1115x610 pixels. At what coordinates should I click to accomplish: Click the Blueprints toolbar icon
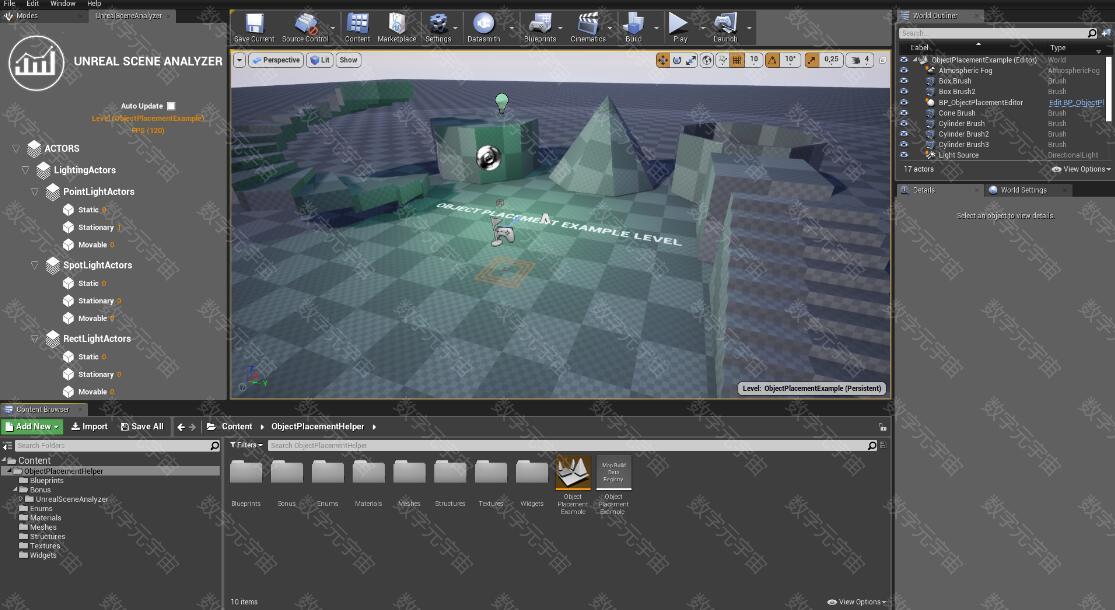[540, 25]
